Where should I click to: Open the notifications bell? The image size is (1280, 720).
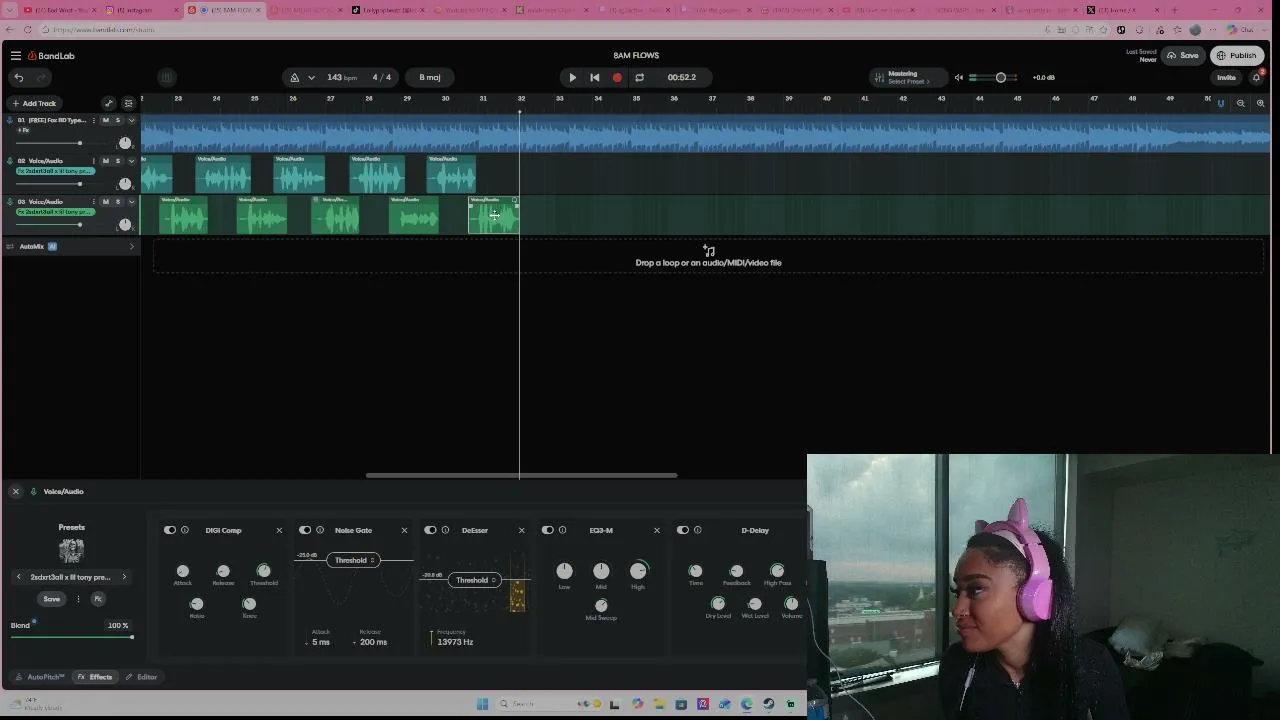pos(1257,77)
